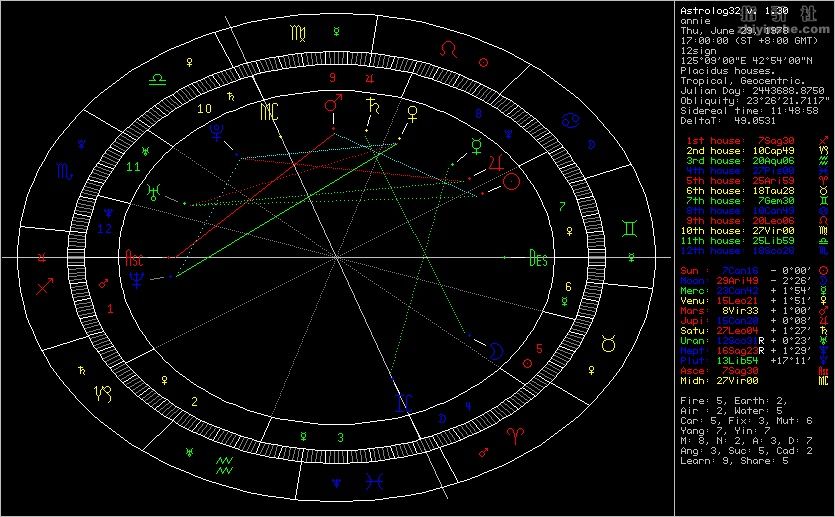Click the green Des label on the right
The width and height of the screenshot is (835, 517).
coord(539,257)
